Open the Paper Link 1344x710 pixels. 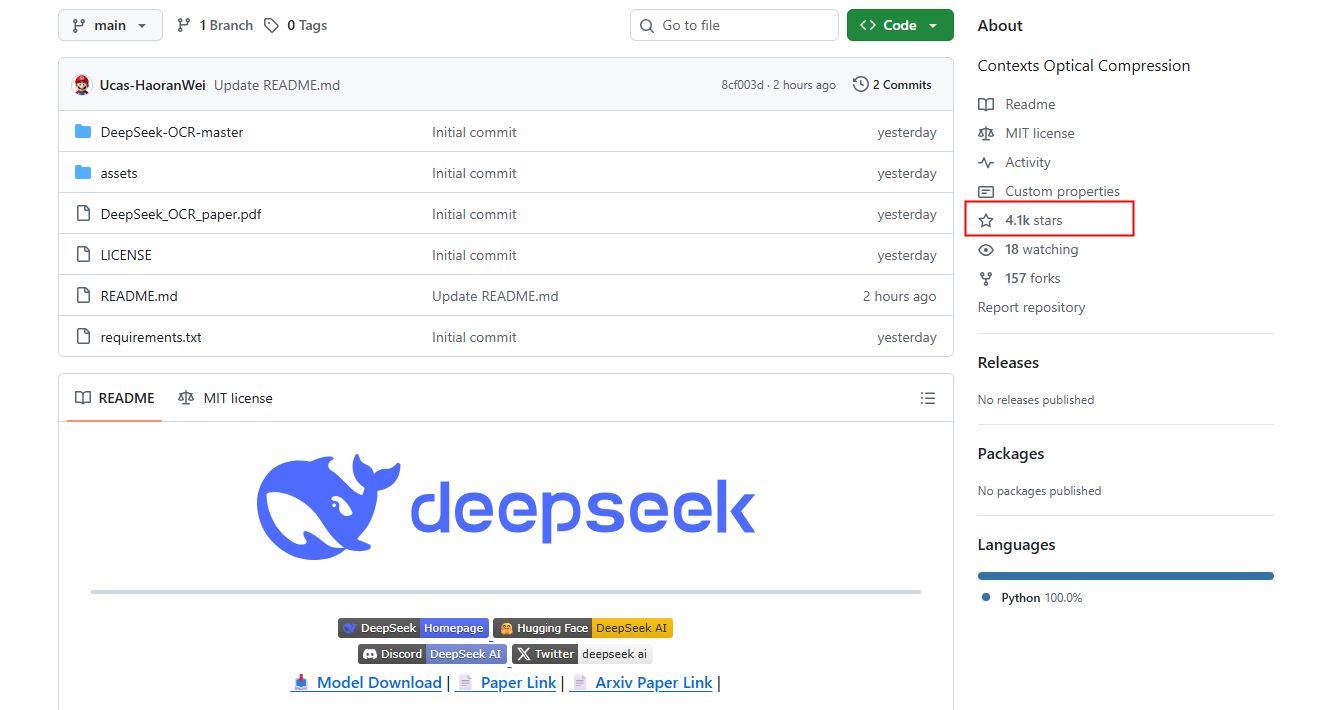(506, 683)
